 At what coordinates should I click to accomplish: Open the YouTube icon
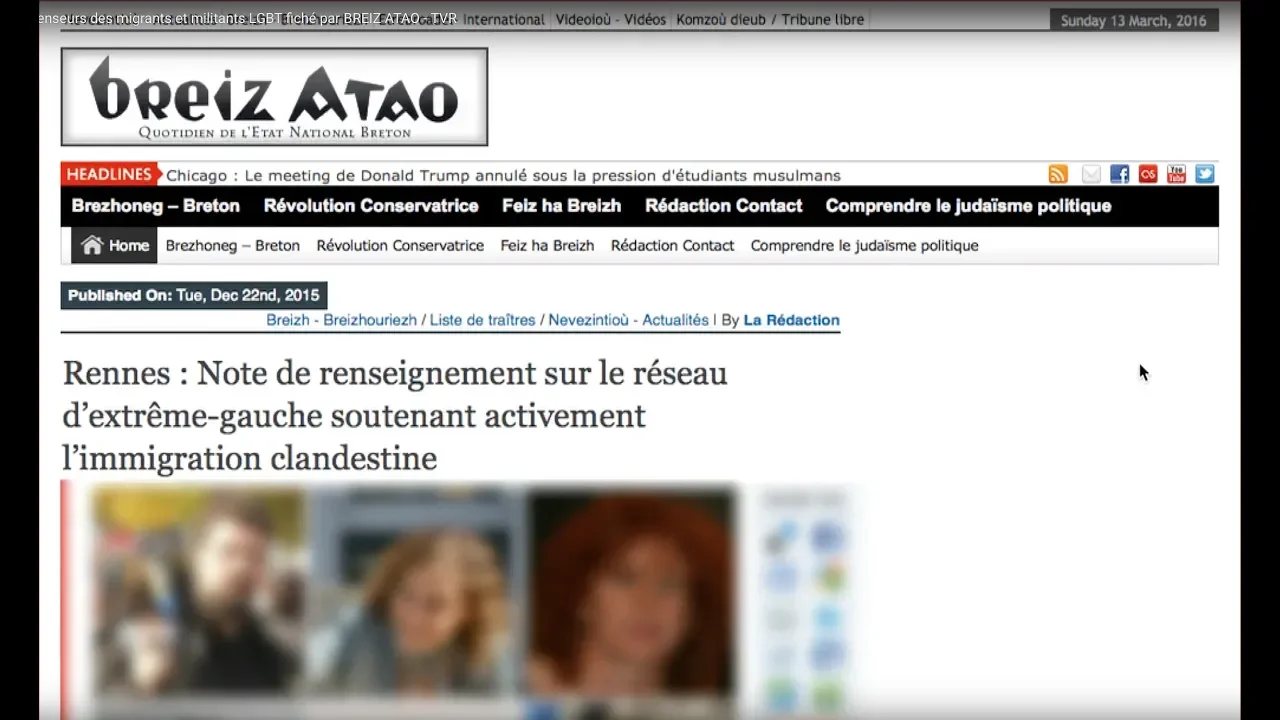click(x=1176, y=174)
